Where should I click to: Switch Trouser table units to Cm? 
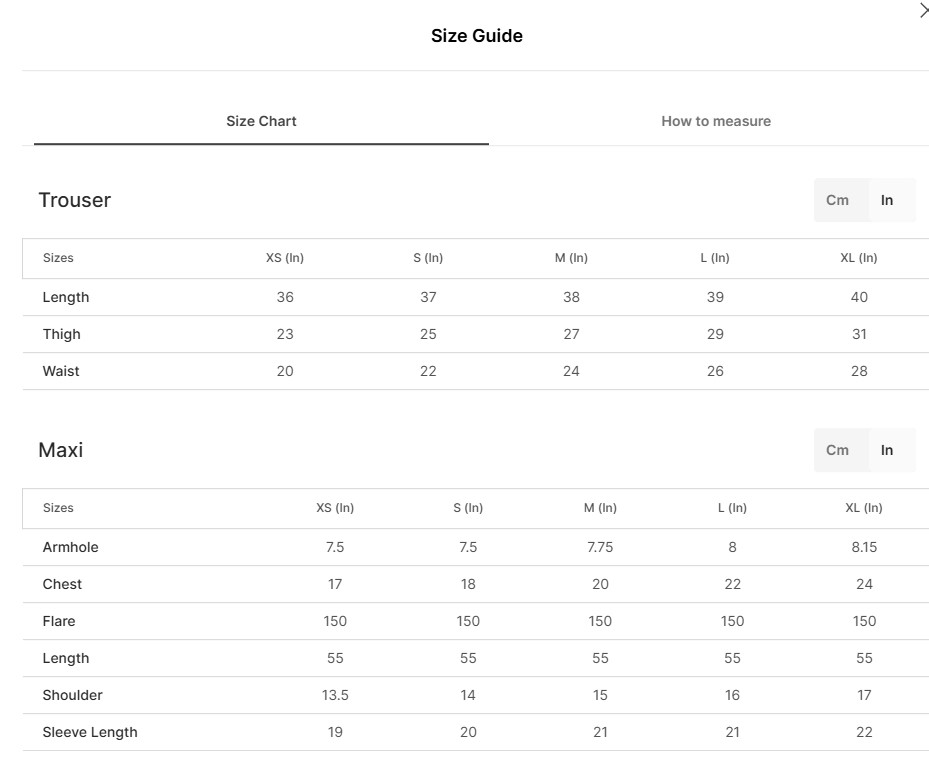pyautogui.click(x=837, y=200)
